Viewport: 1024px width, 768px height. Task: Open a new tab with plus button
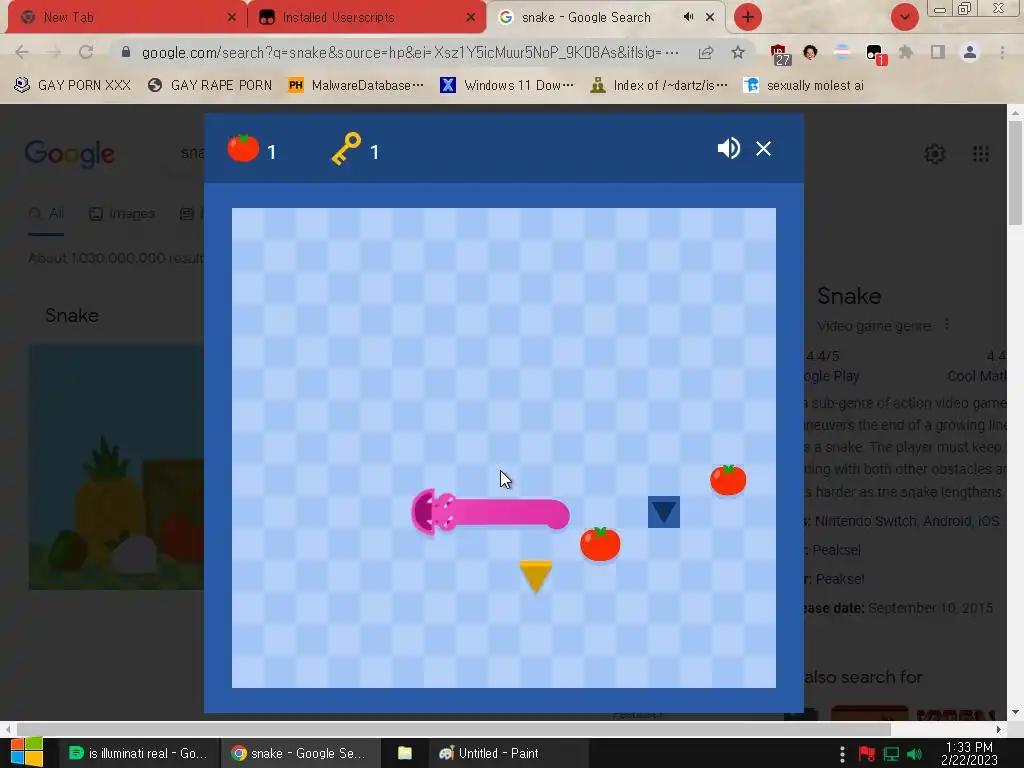(748, 17)
